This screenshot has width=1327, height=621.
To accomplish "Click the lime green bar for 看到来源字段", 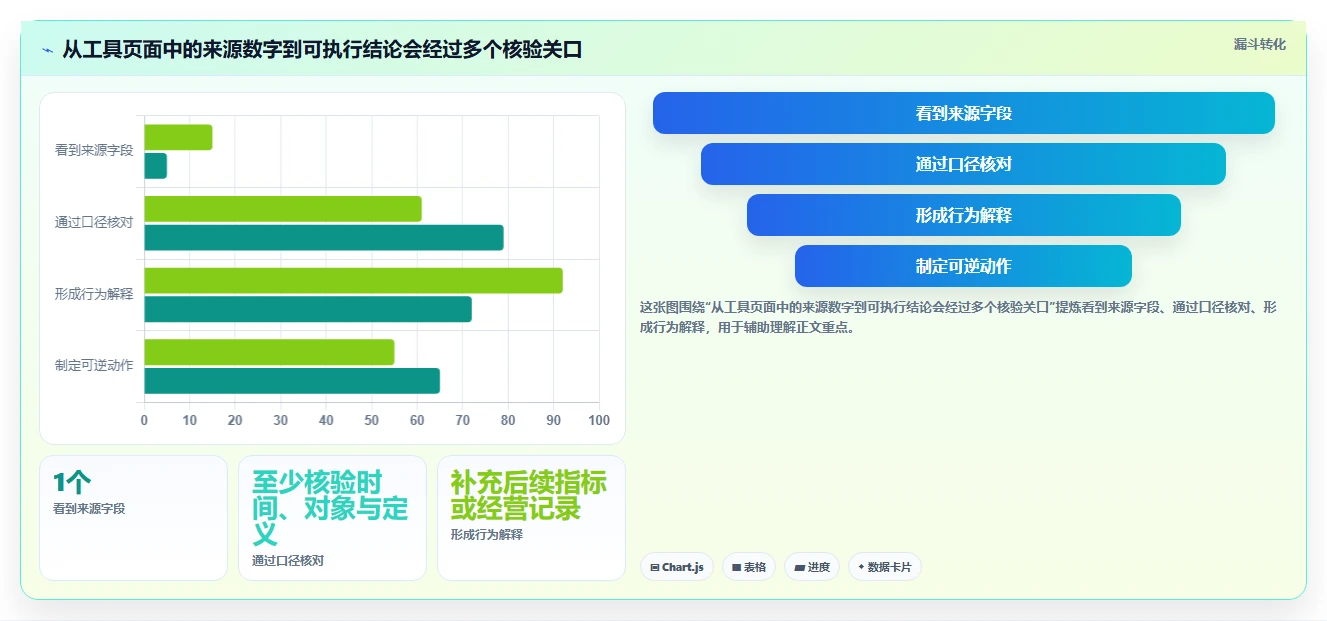I will pyautogui.click(x=178, y=137).
